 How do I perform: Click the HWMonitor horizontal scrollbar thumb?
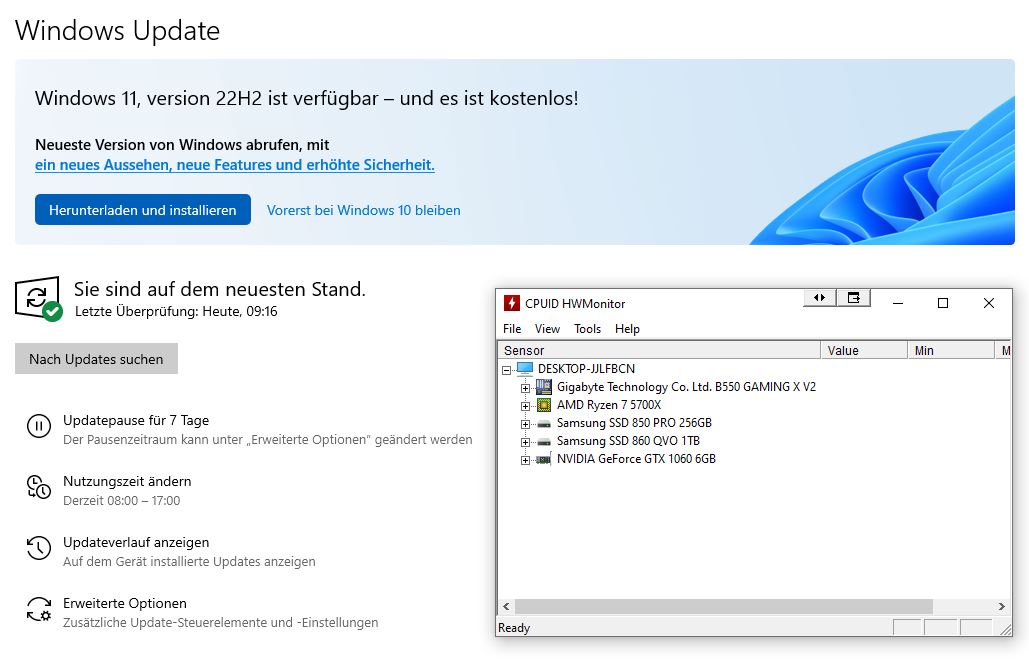723,606
